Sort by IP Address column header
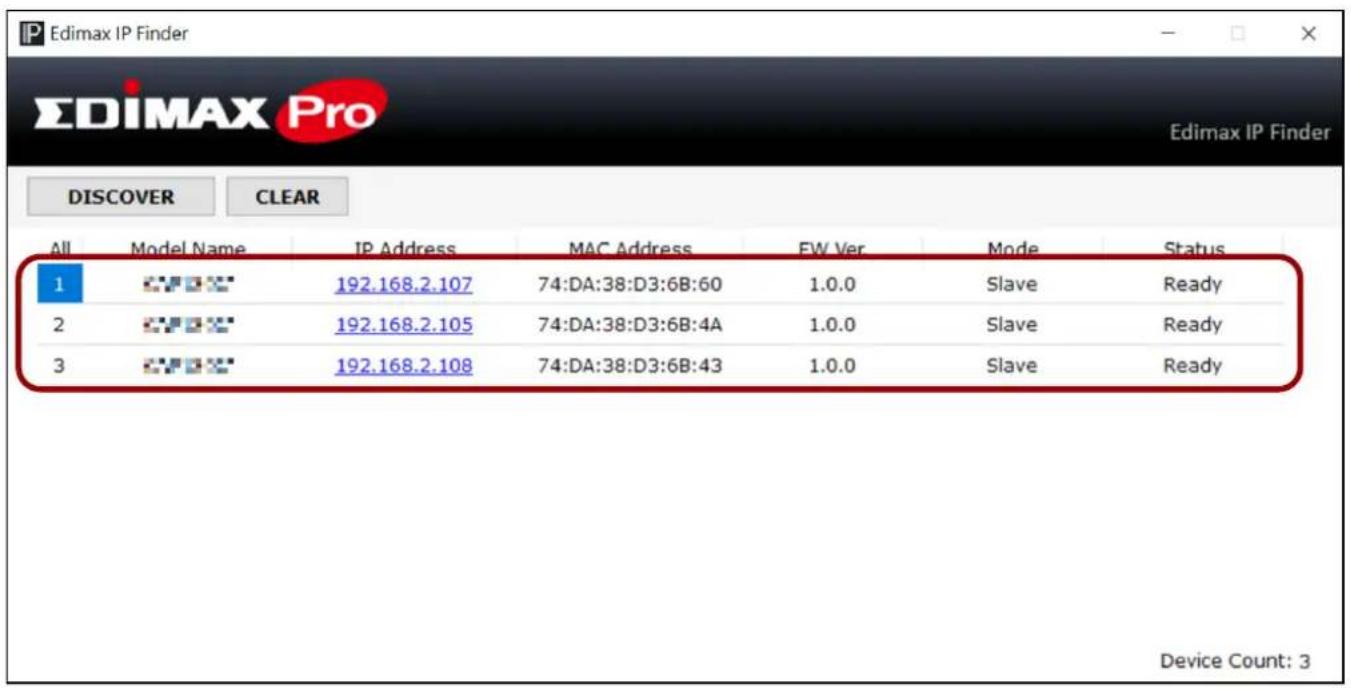This screenshot has height=690, width=1351. click(405, 249)
